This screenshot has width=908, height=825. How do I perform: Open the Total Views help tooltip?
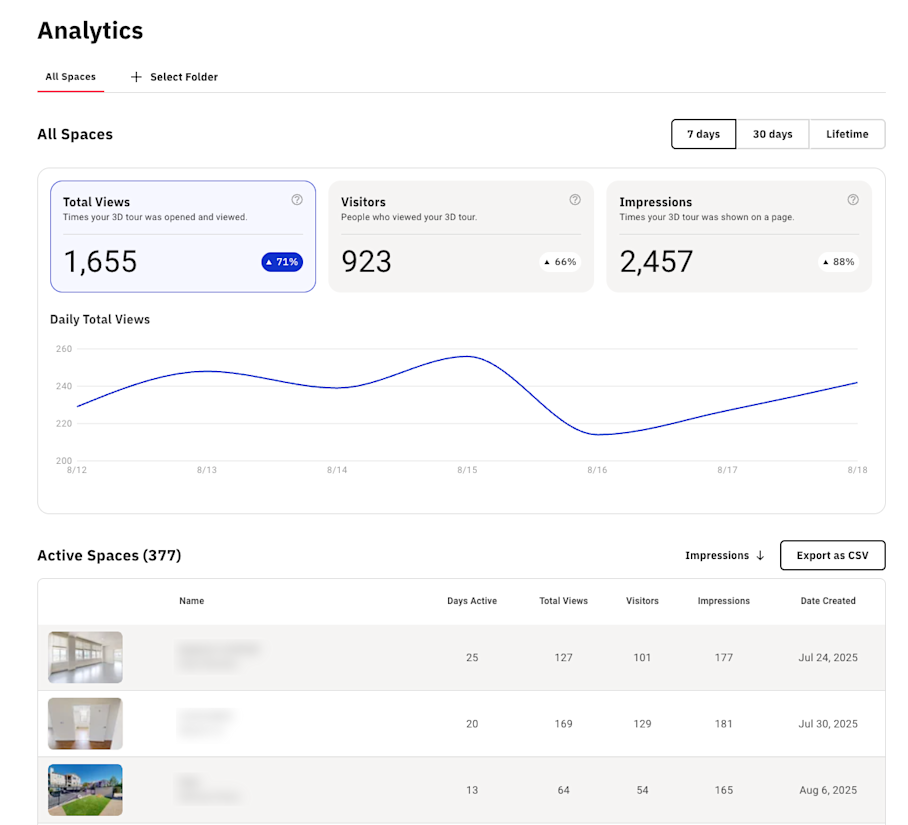(x=296, y=200)
